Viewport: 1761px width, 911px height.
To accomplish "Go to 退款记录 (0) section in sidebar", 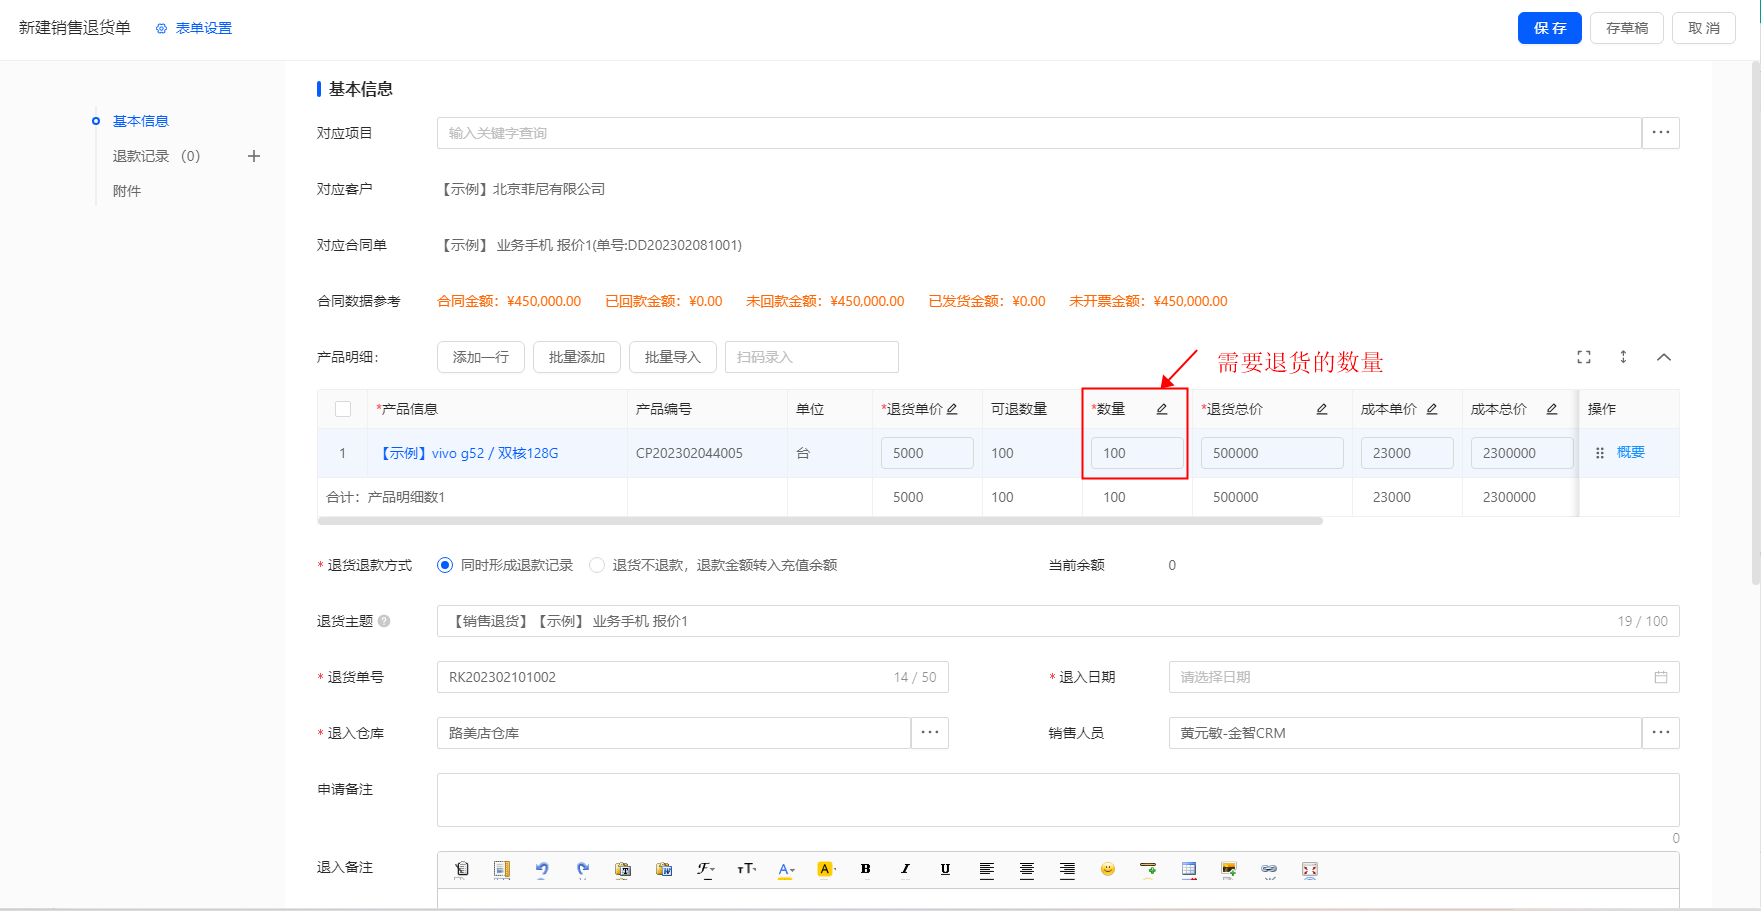I will pyautogui.click(x=157, y=156).
